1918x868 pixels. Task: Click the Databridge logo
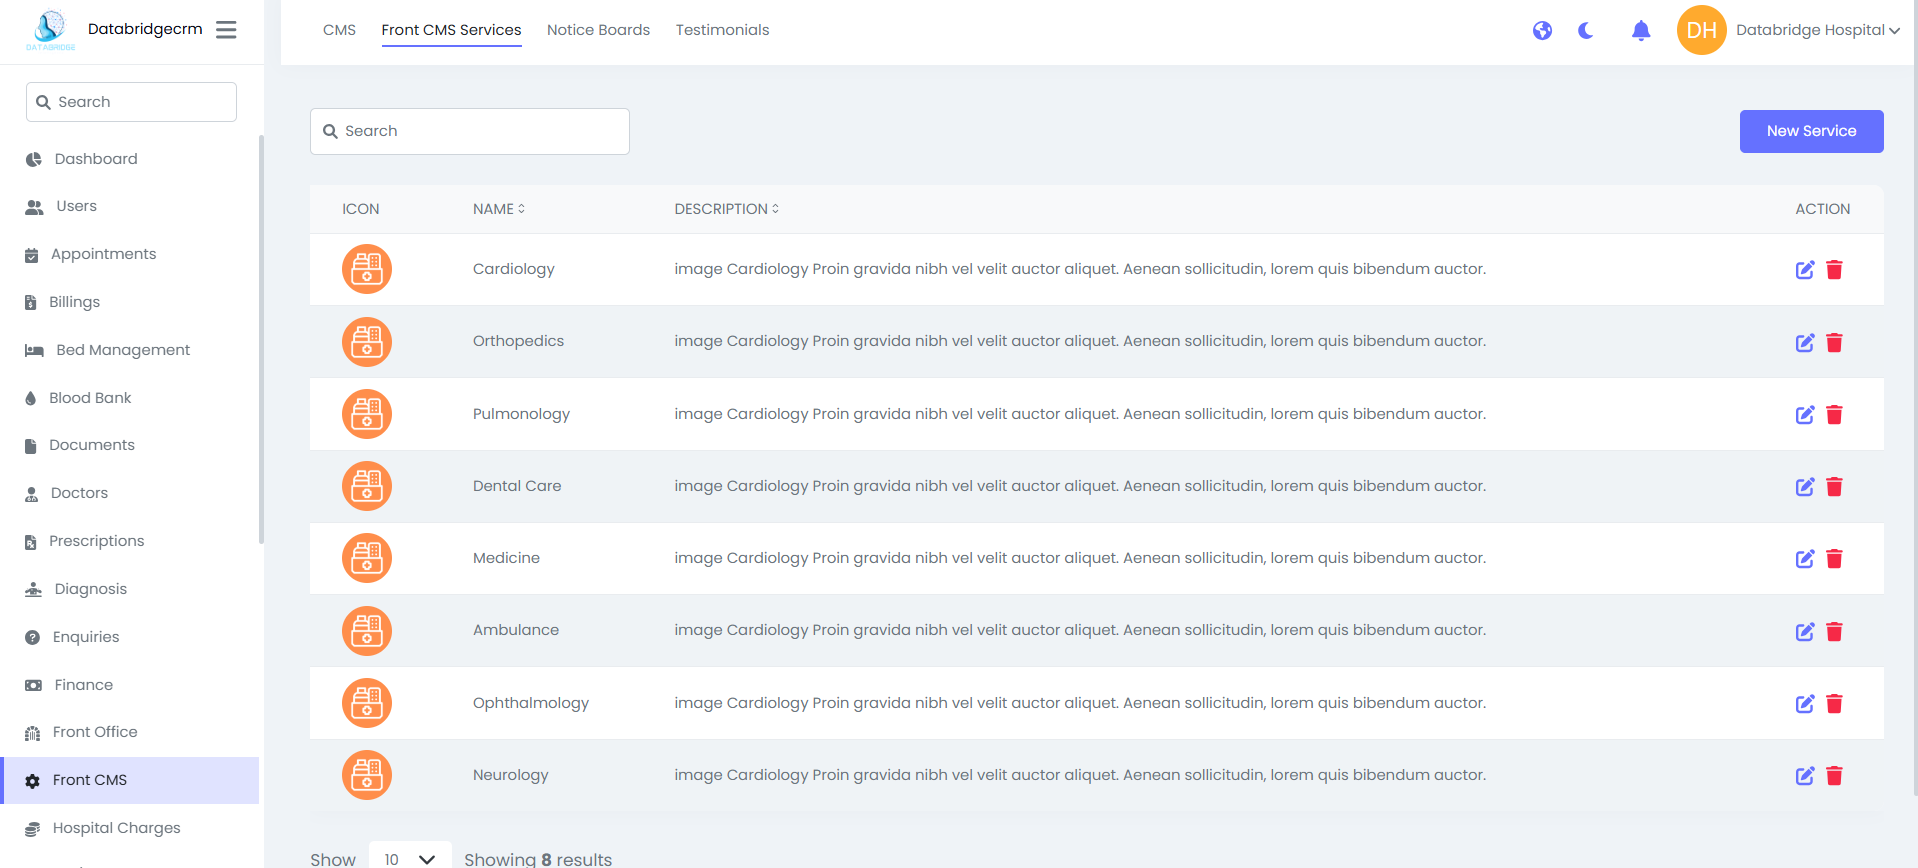point(50,30)
